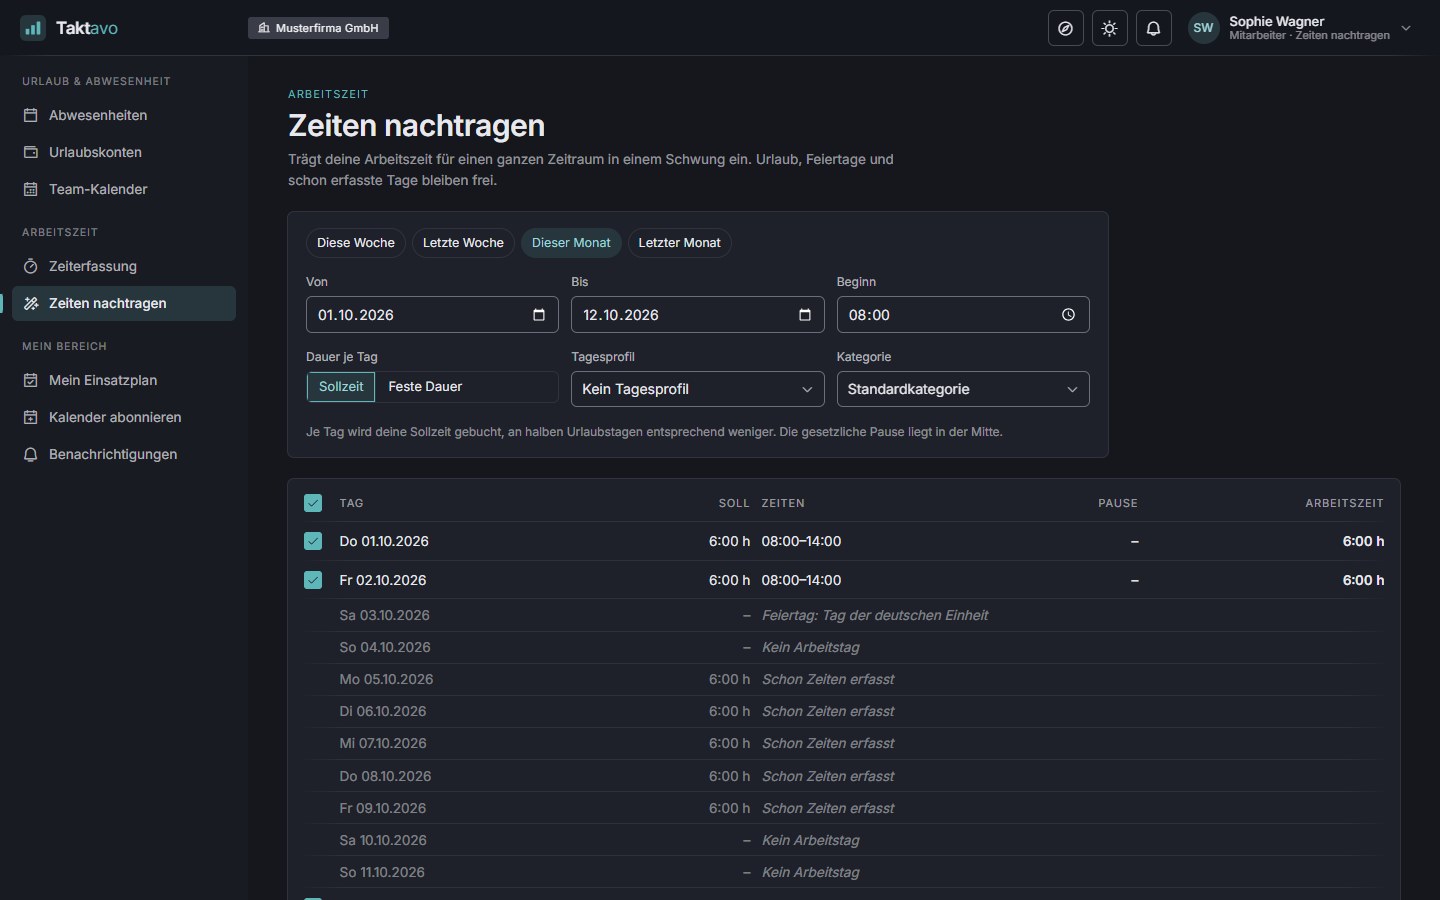This screenshot has width=1440, height=900.
Task: Choose the Letzte Woche preset
Action: (463, 243)
